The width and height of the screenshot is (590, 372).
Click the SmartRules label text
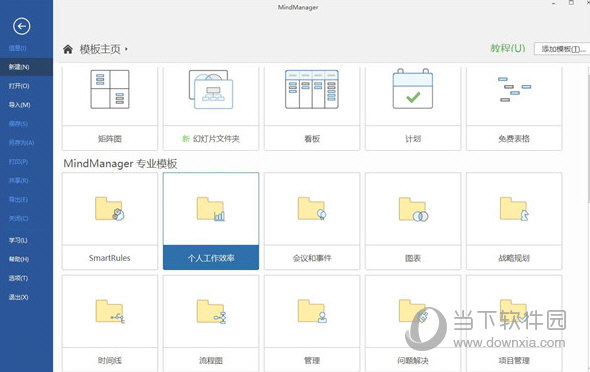(x=109, y=258)
